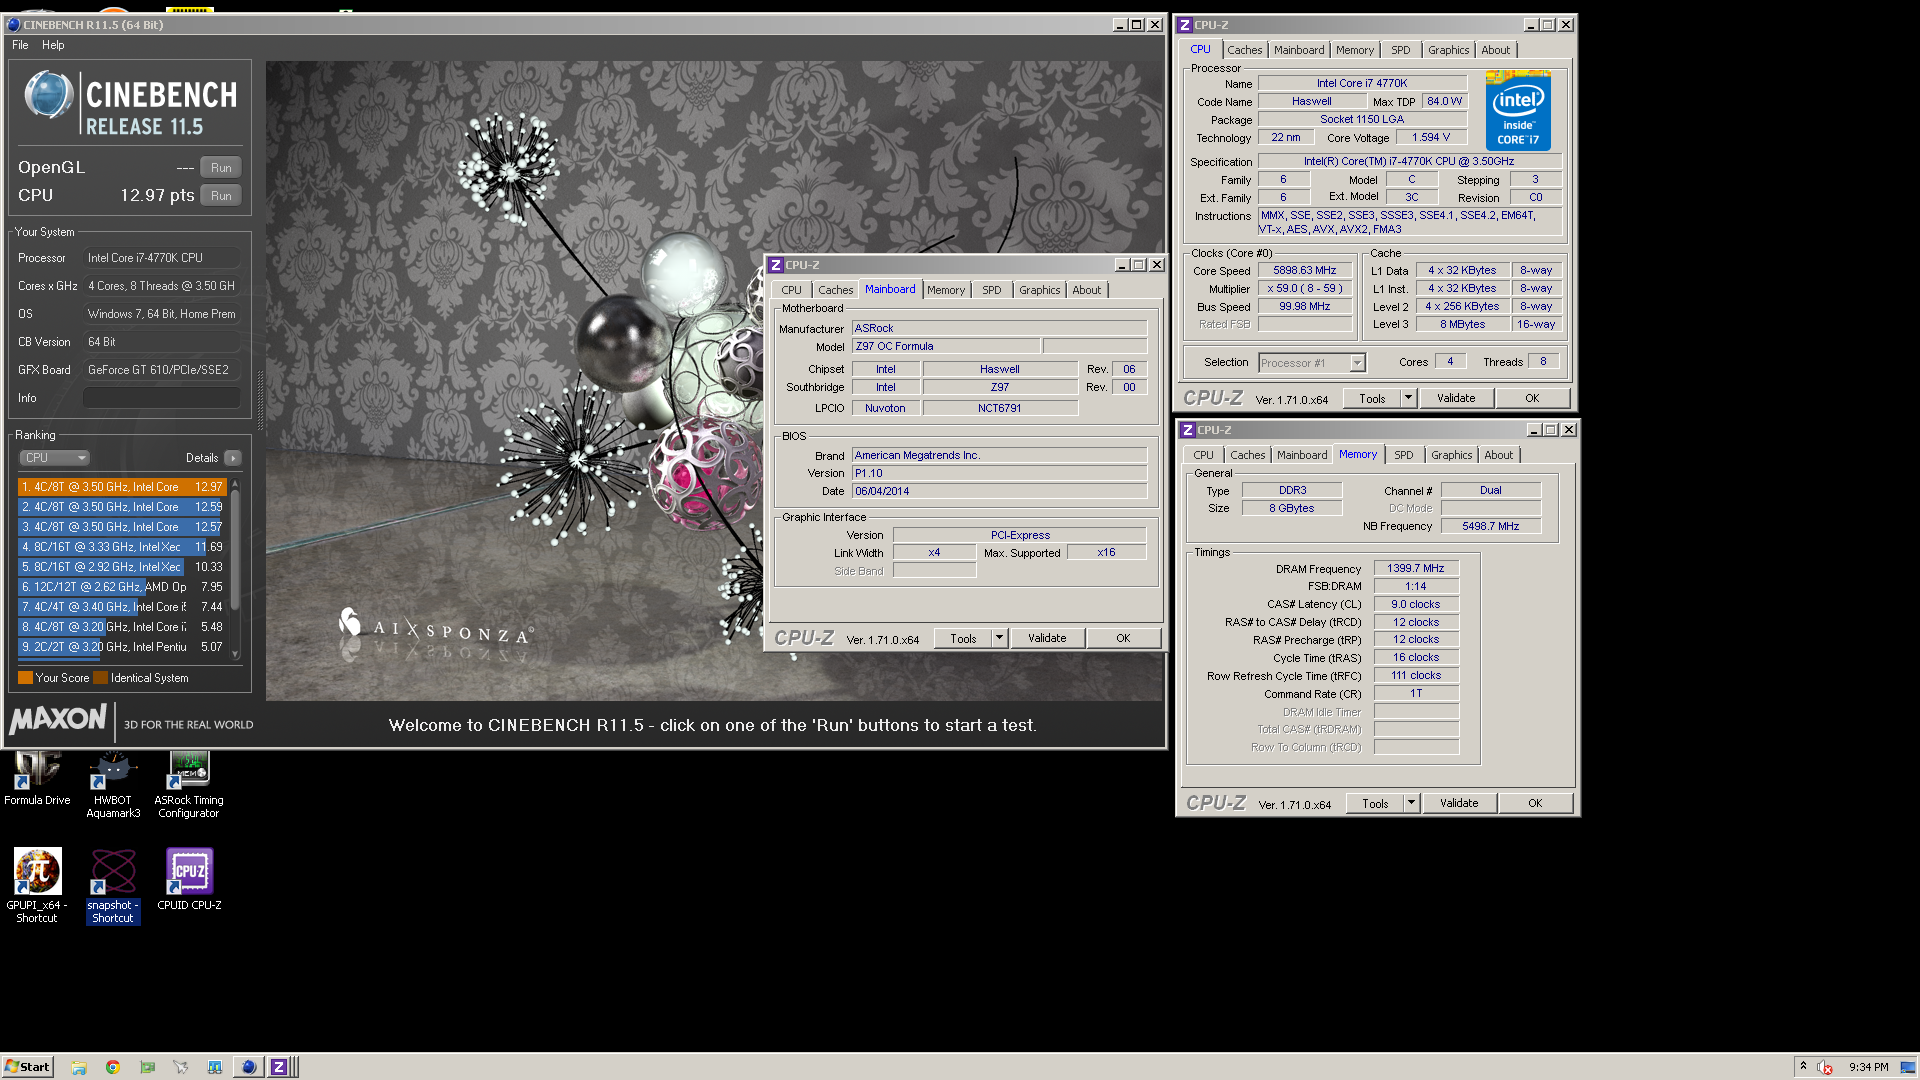Run the OpenGL benchmark test

click(221, 168)
